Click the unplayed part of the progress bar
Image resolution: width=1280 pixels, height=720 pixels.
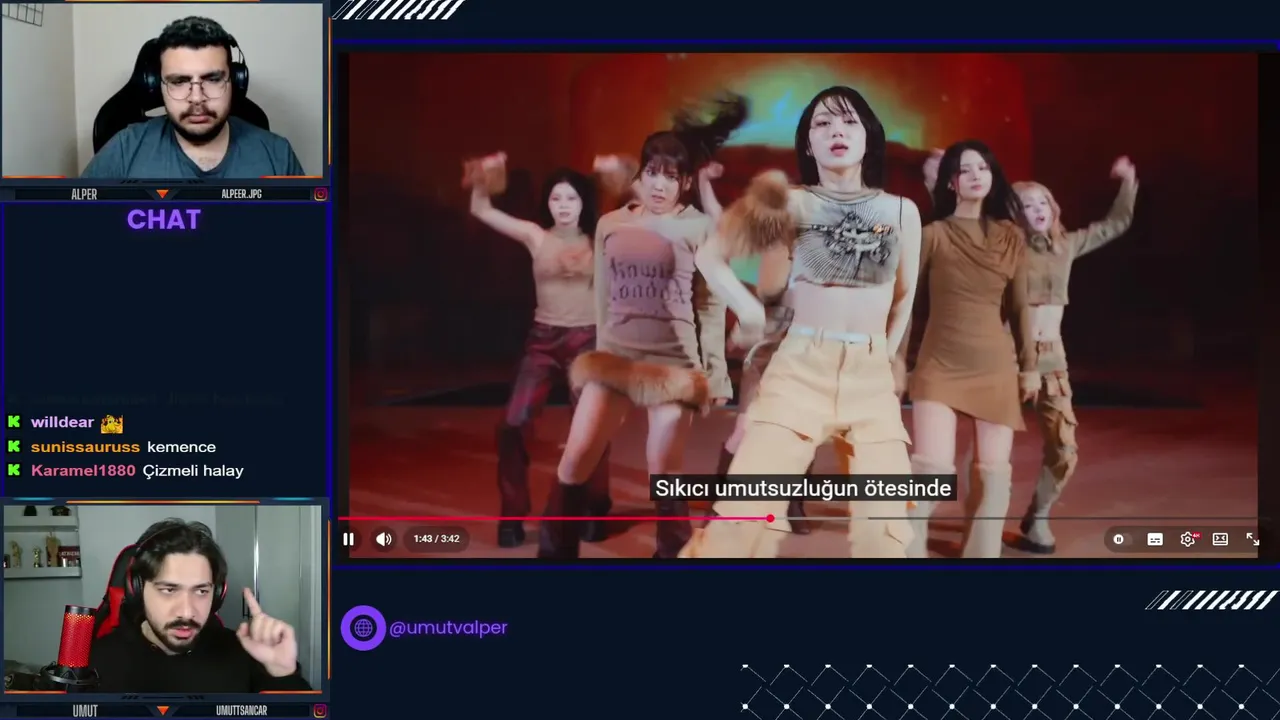[x=1015, y=518]
